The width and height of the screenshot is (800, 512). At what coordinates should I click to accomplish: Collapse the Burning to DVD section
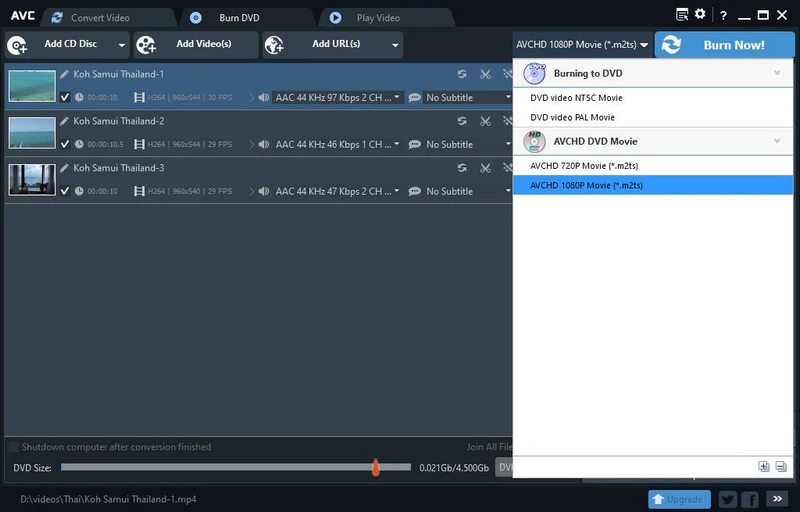[x=777, y=74]
